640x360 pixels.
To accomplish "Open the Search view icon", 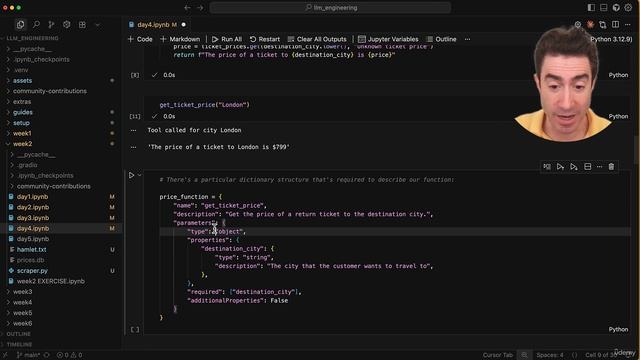I will (36, 24).
